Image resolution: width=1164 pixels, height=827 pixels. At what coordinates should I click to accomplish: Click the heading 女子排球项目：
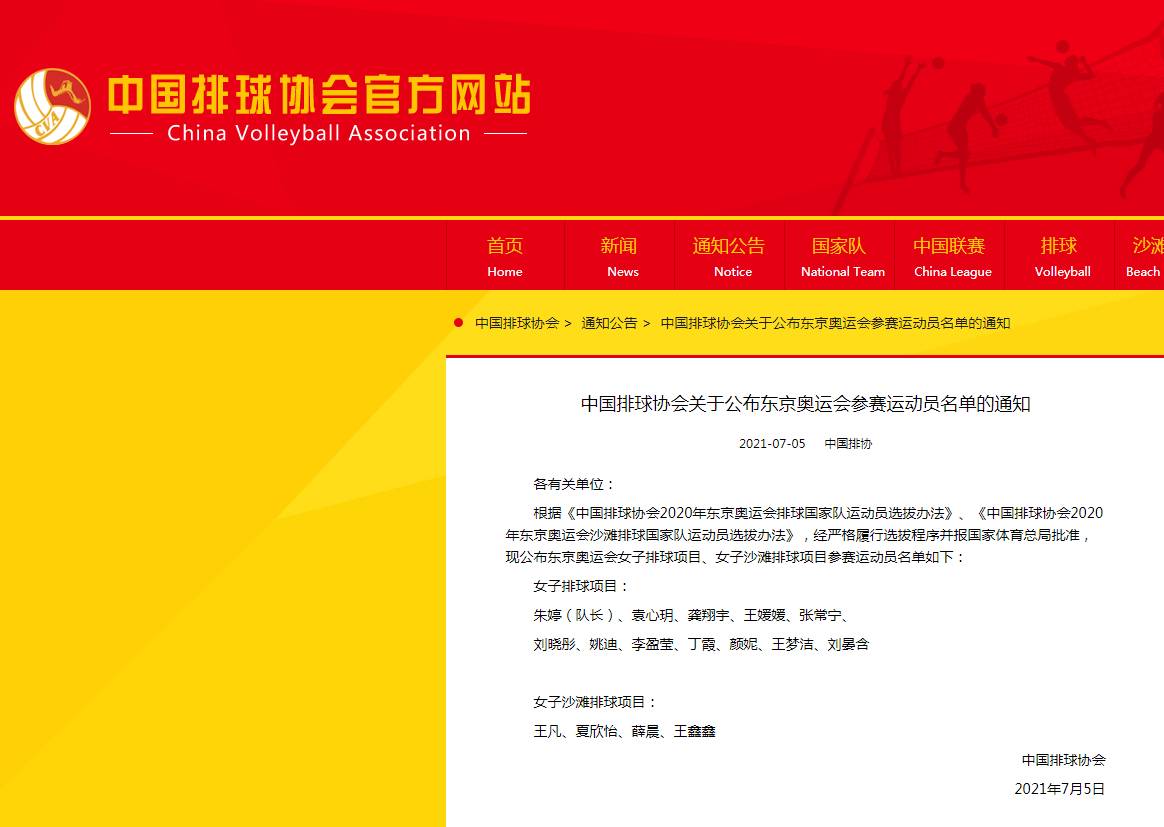coord(581,586)
